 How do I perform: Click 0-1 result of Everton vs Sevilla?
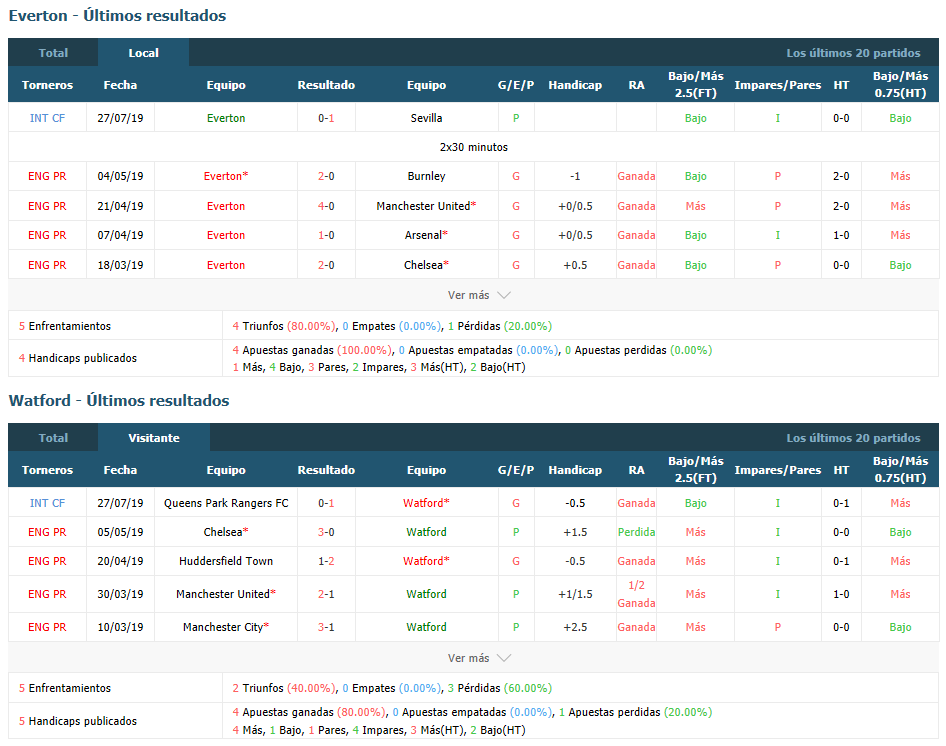click(x=326, y=118)
